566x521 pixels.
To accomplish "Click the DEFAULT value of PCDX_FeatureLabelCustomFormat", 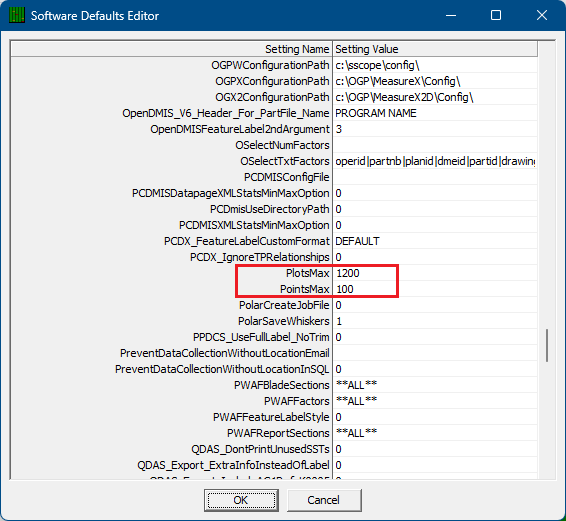I will click(x=435, y=241).
